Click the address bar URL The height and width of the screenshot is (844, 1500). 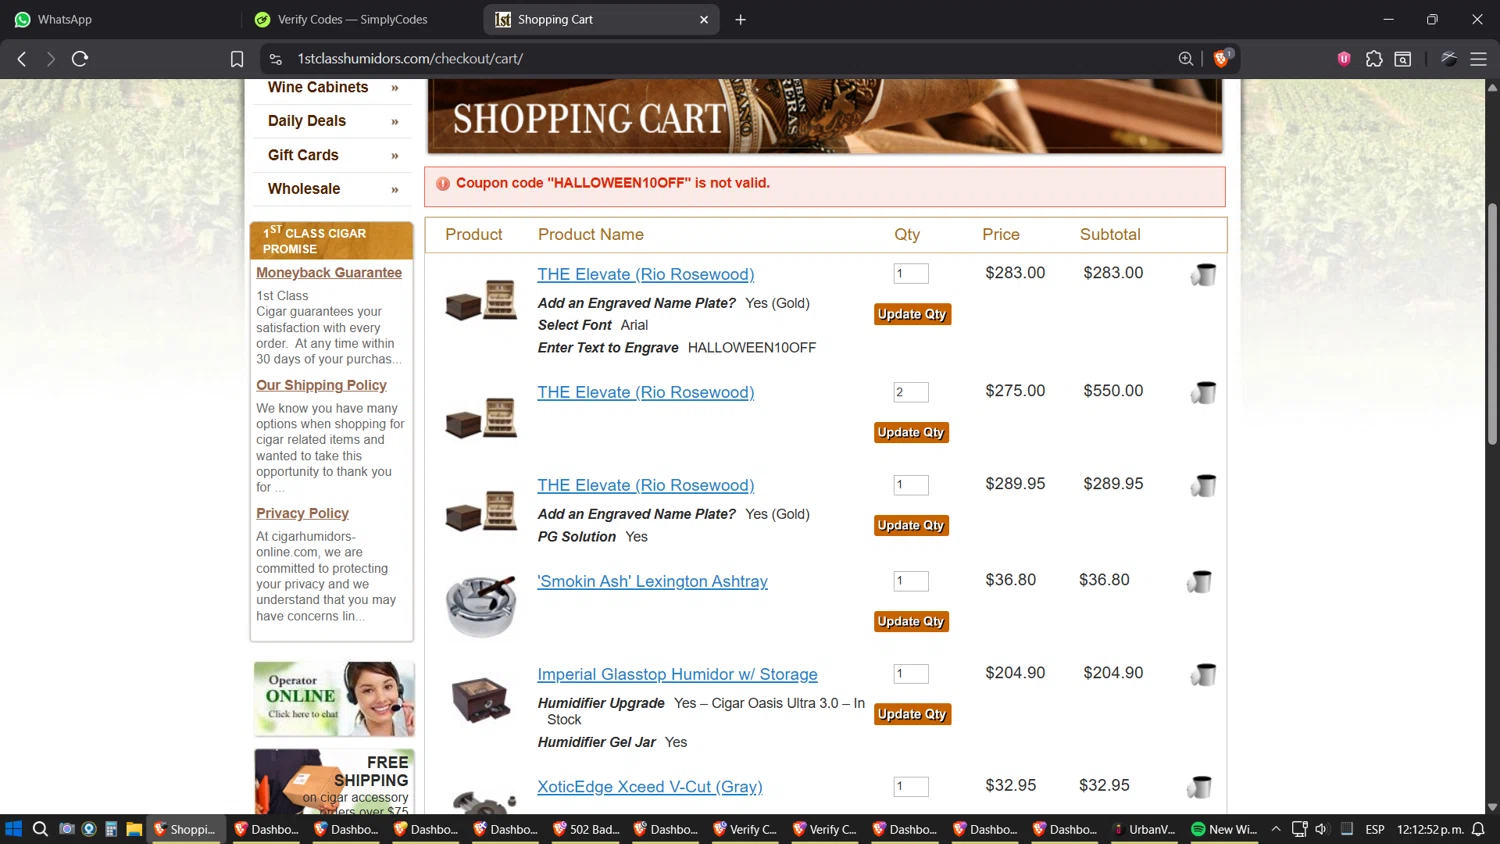coord(410,59)
